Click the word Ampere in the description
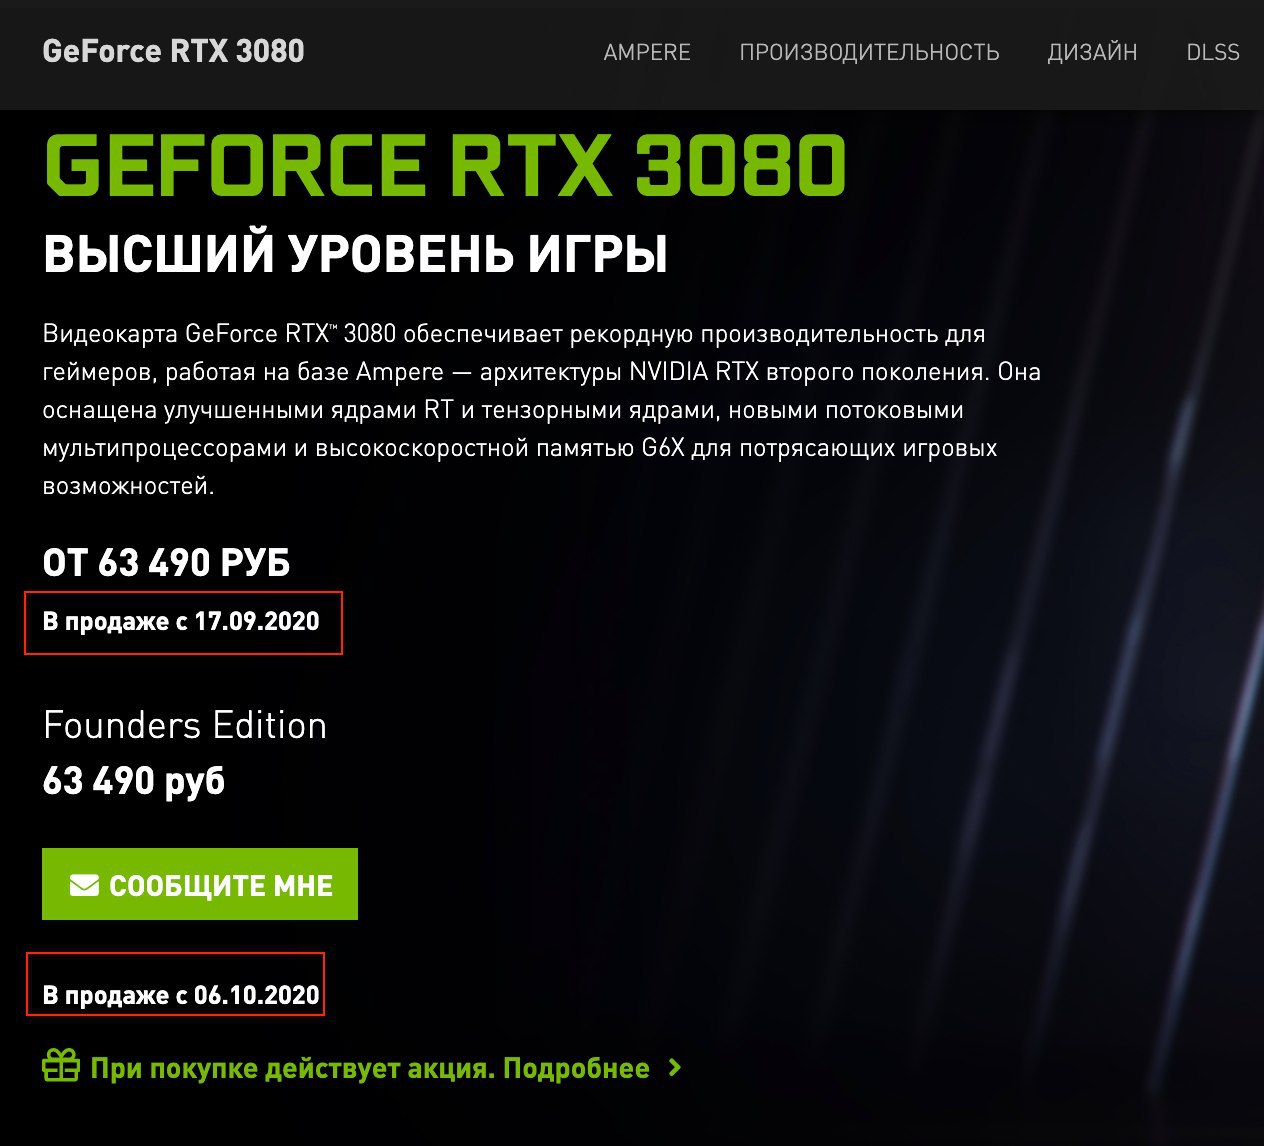Image resolution: width=1264 pixels, height=1146 pixels. pyautogui.click(x=400, y=373)
